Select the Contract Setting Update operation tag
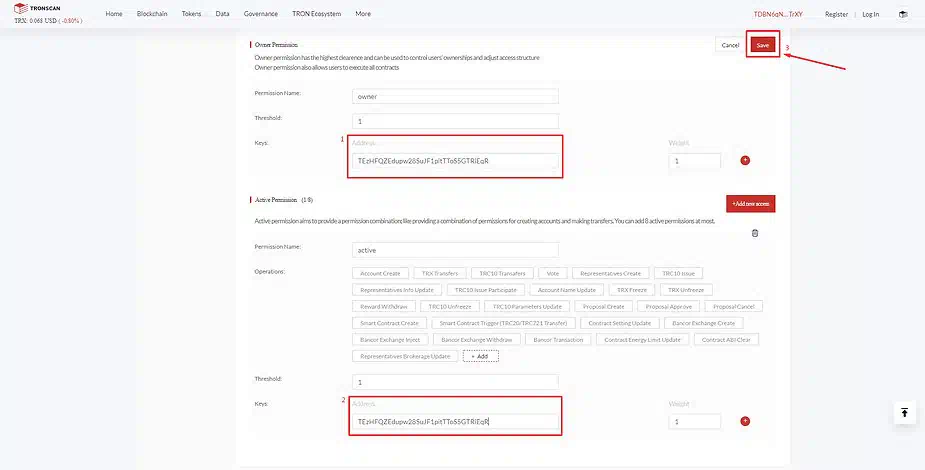 pyautogui.click(x=619, y=323)
